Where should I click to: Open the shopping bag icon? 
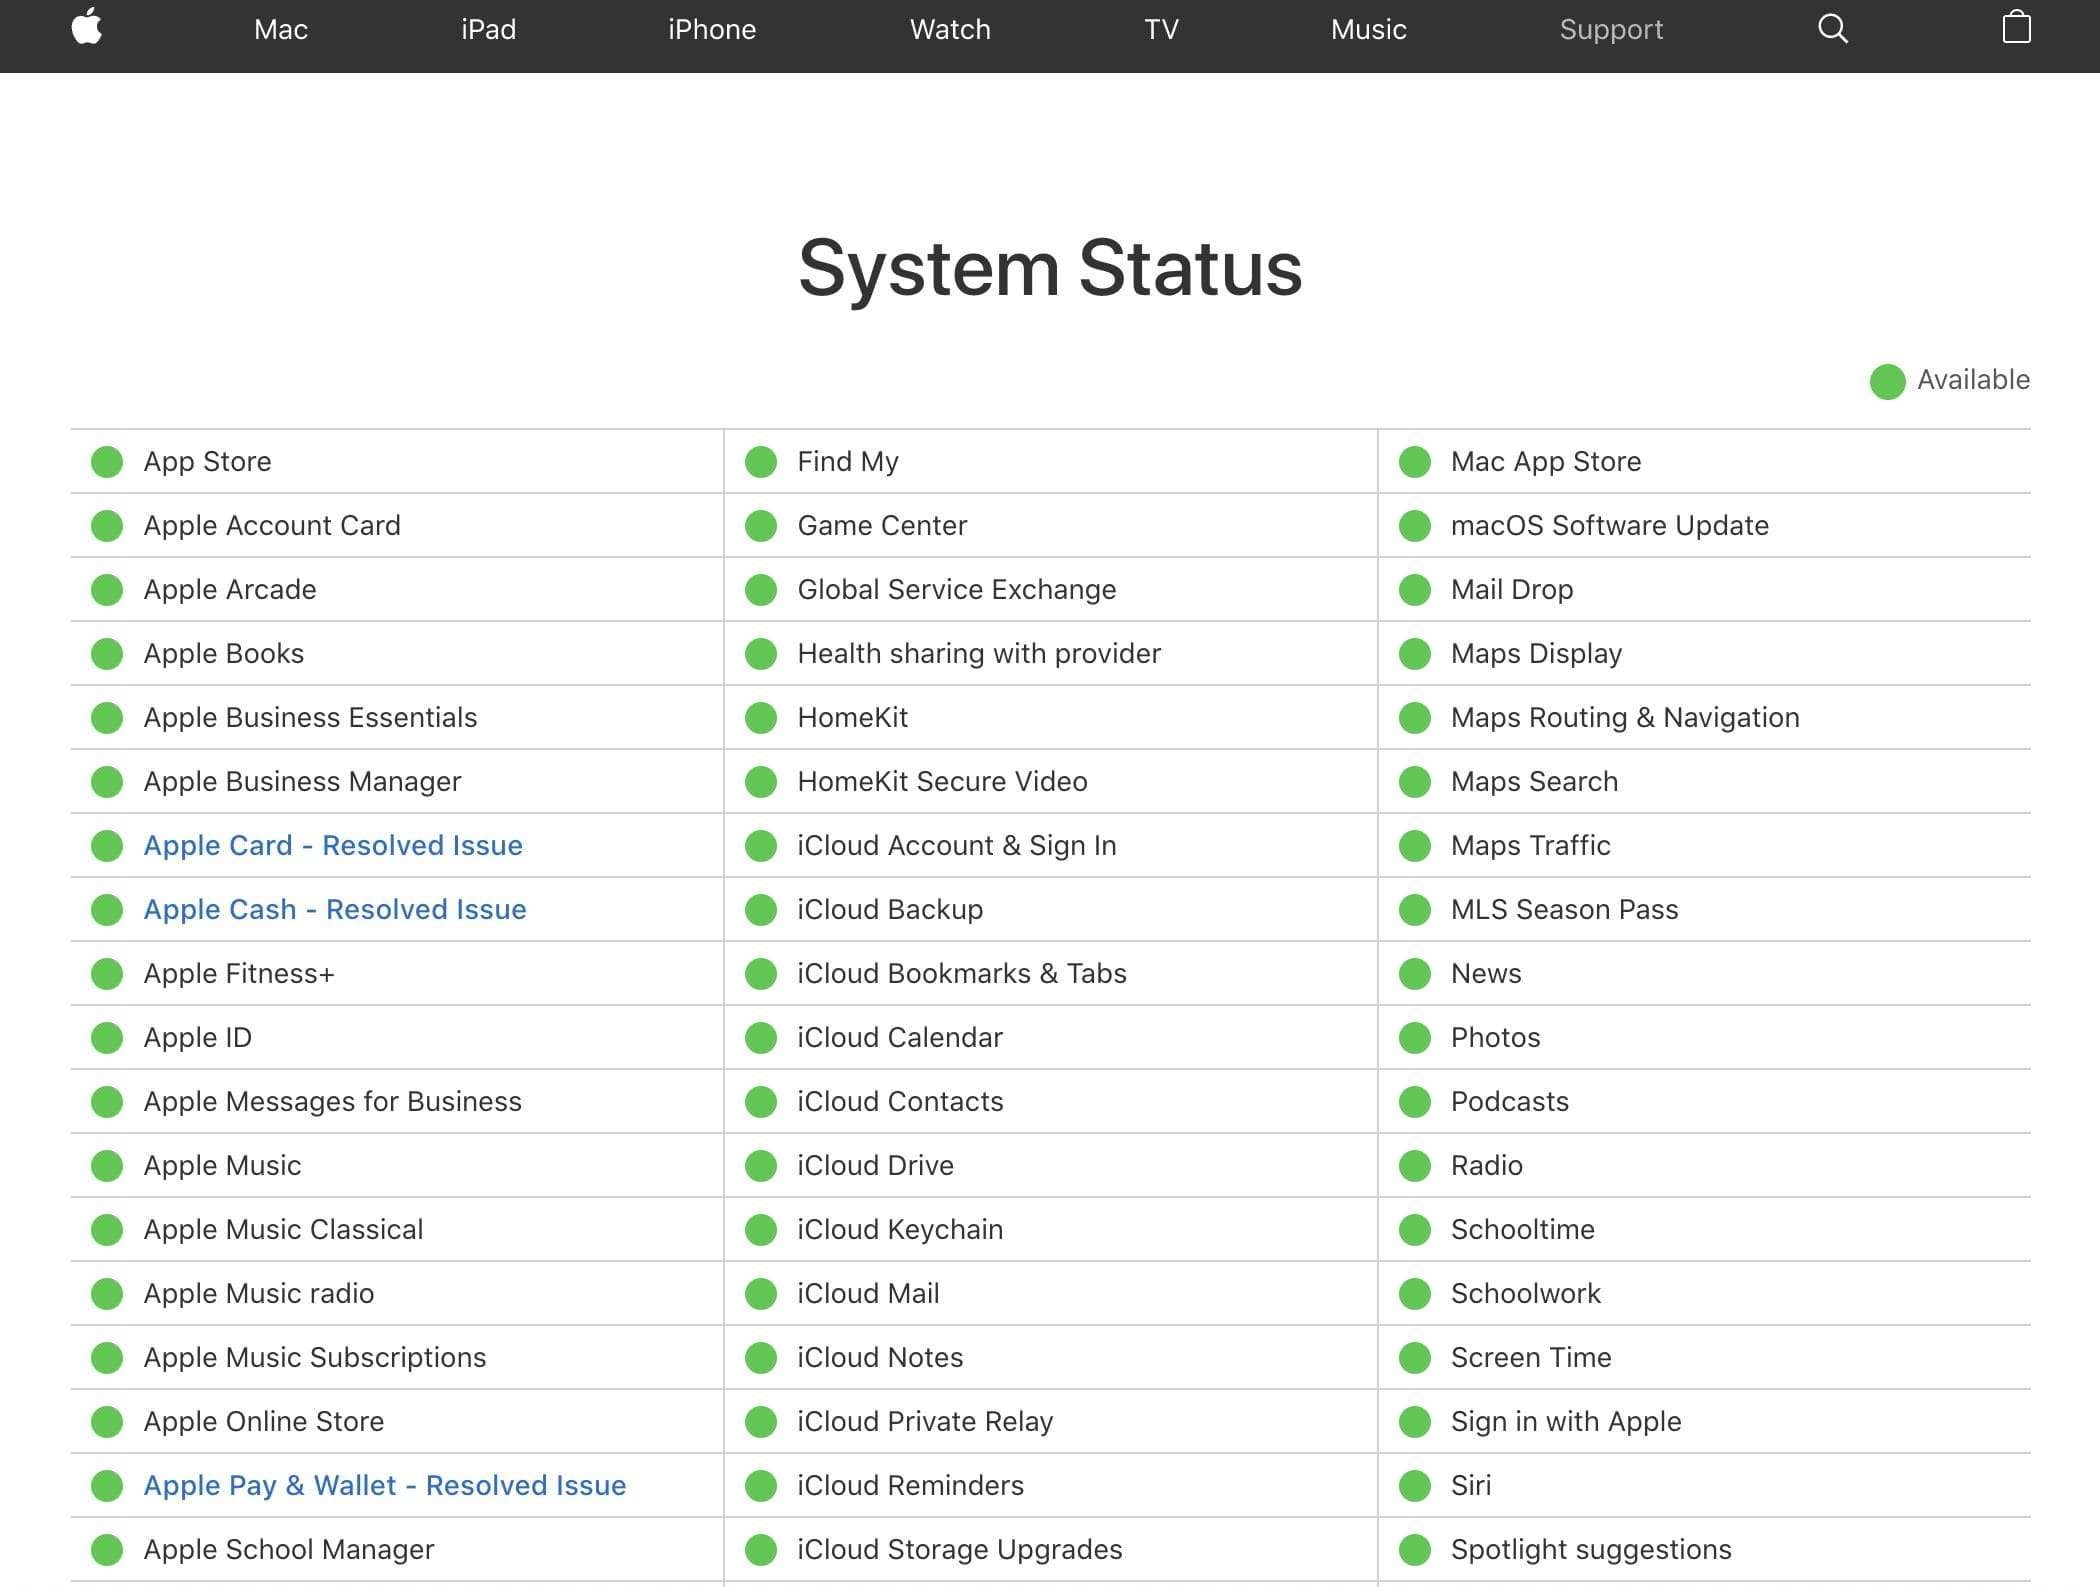[x=2016, y=27]
